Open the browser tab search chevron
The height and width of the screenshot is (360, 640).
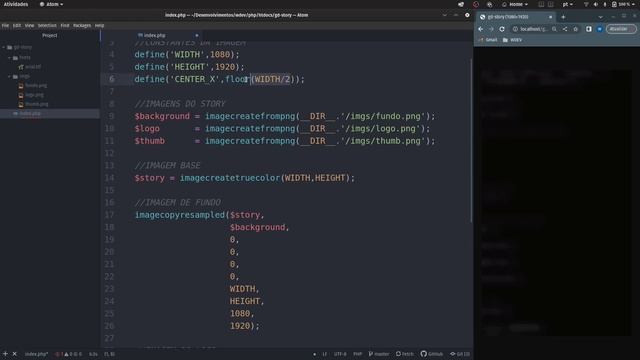pos(600,17)
